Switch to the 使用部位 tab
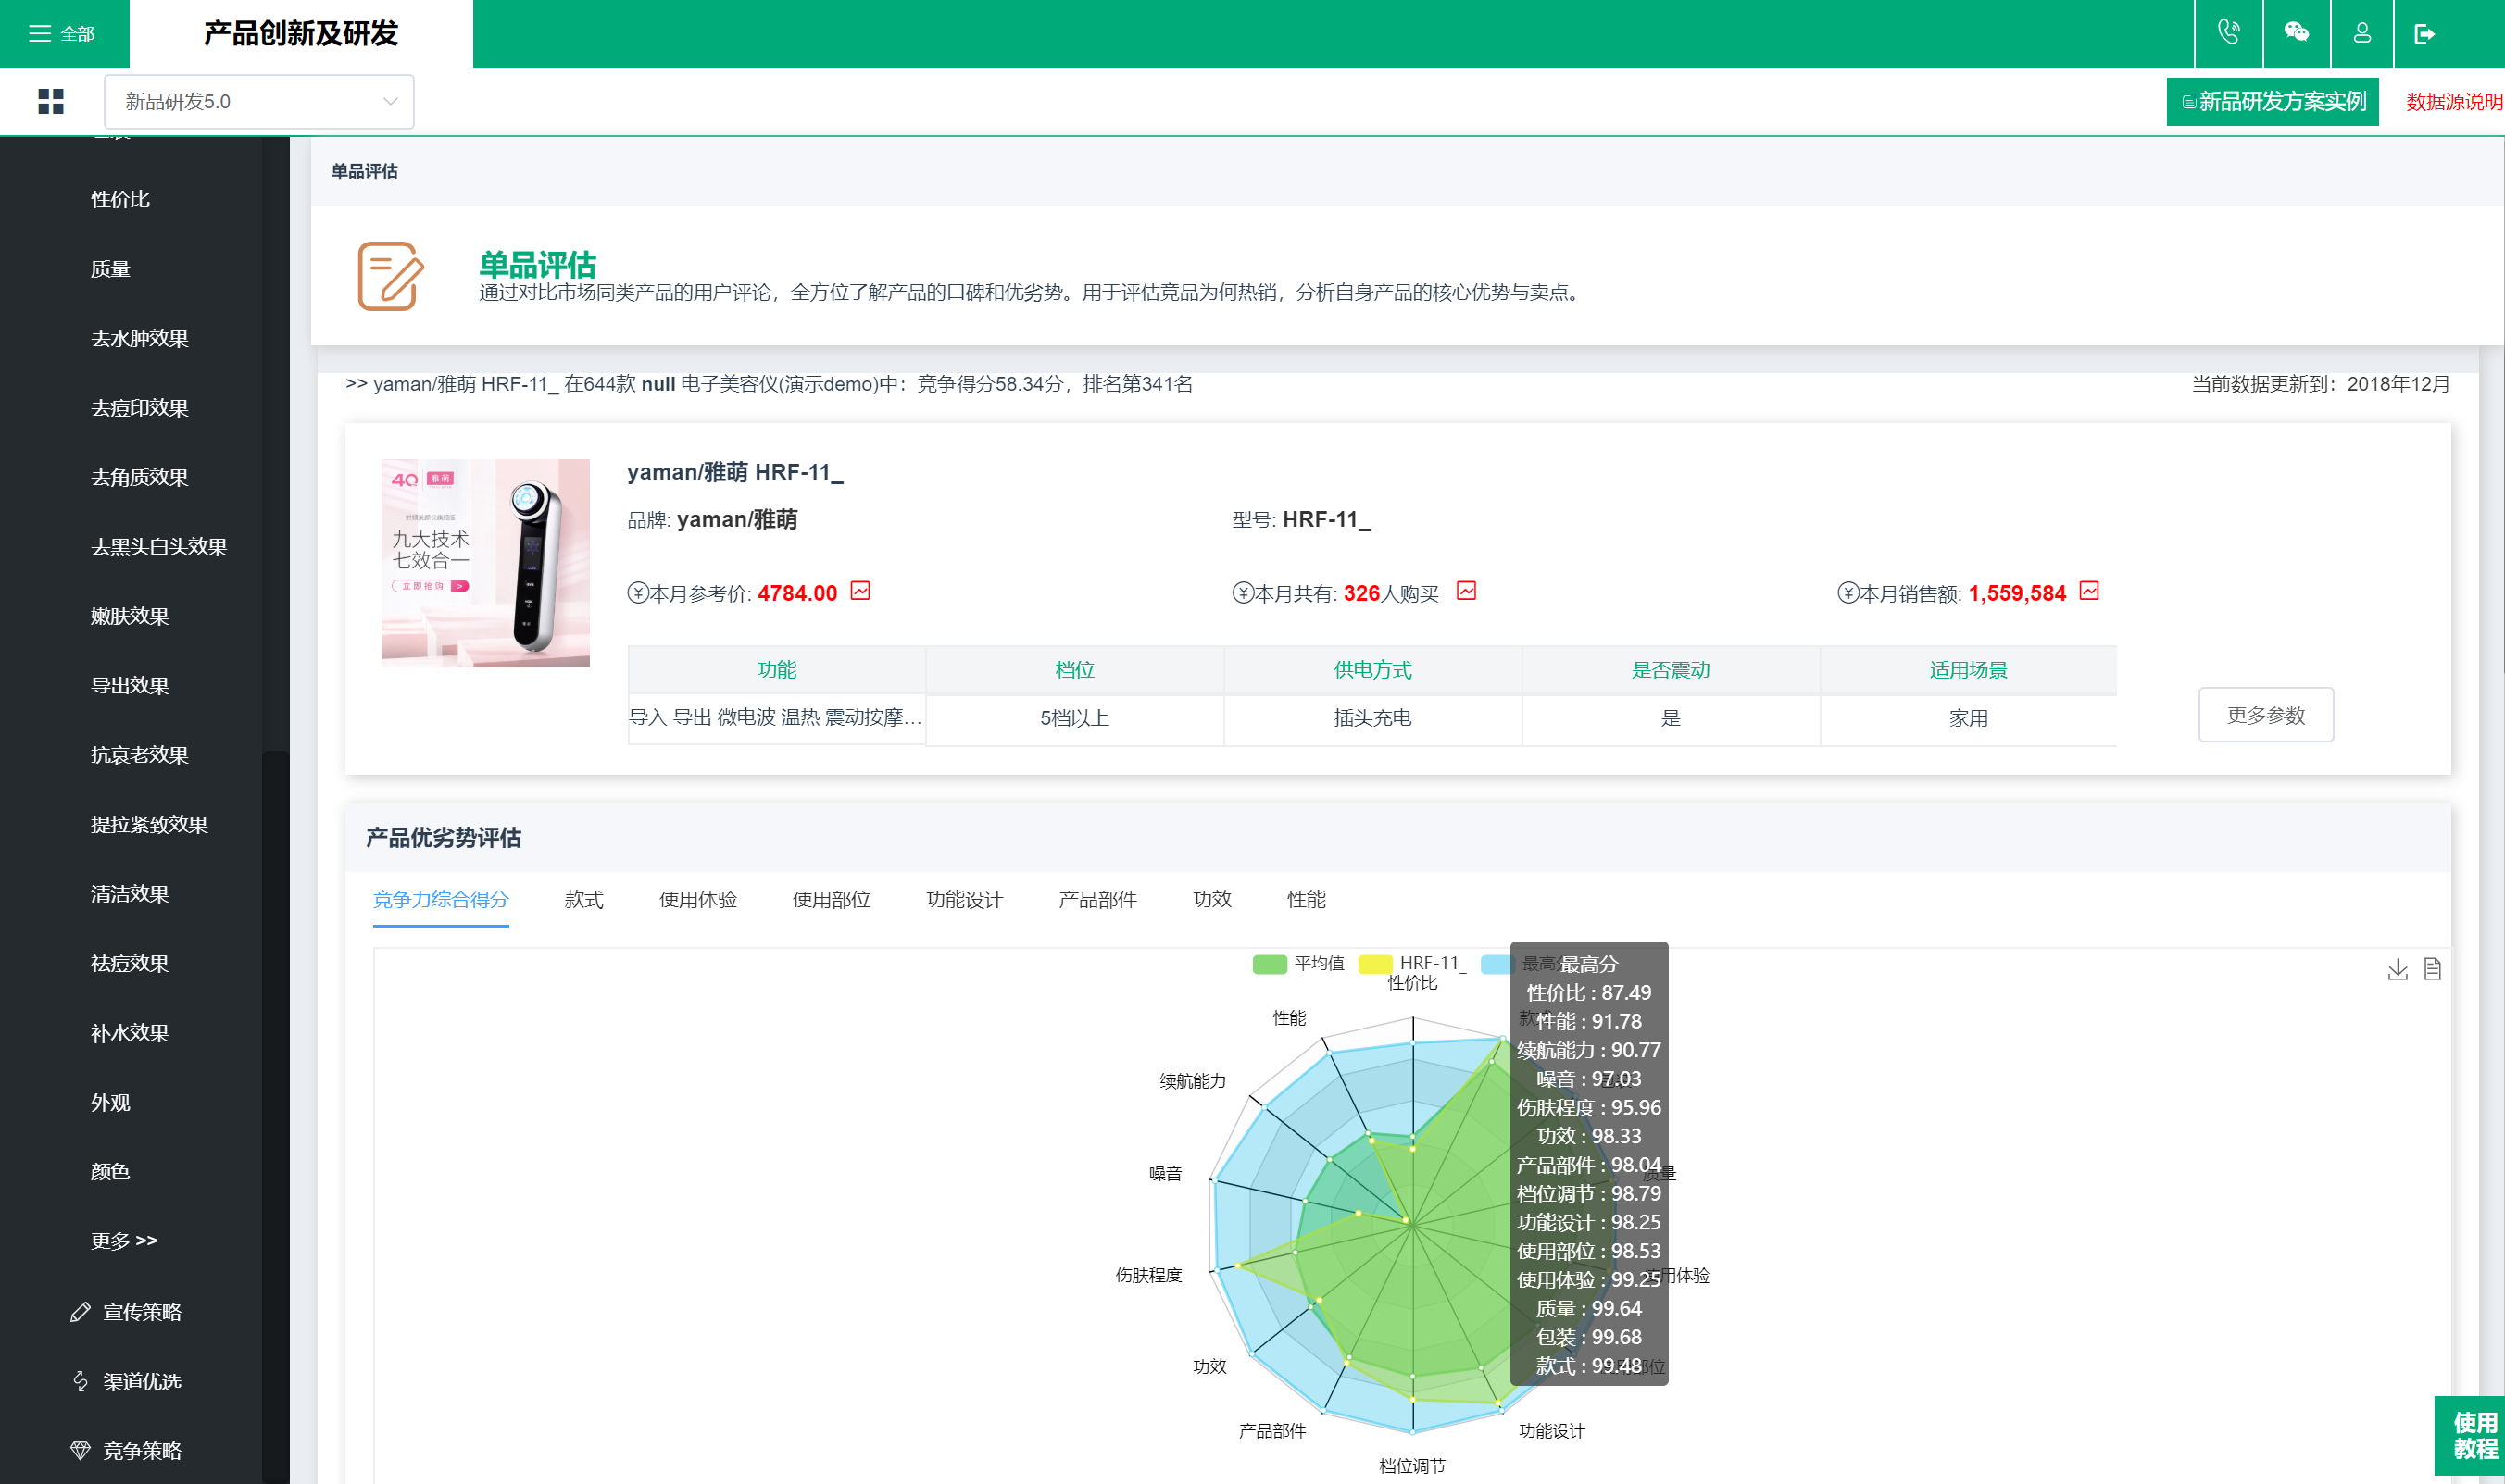The width and height of the screenshot is (2505, 1484). click(831, 899)
